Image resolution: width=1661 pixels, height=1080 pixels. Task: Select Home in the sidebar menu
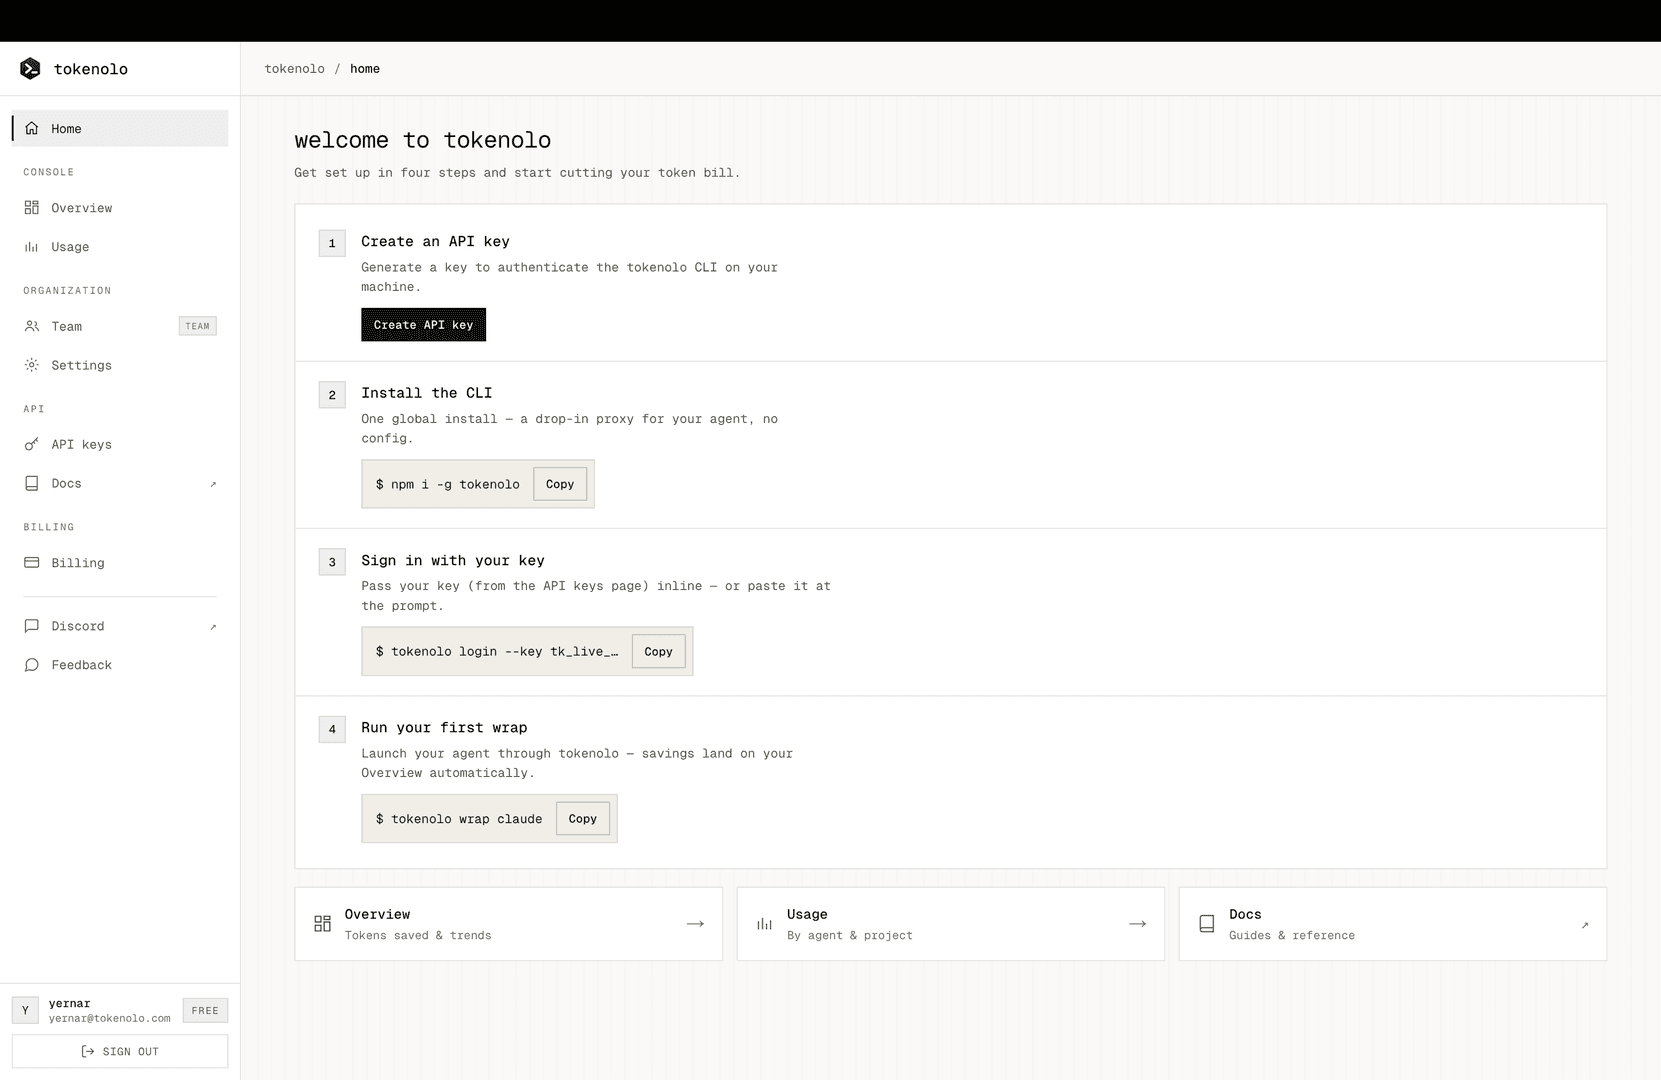tap(120, 128)
